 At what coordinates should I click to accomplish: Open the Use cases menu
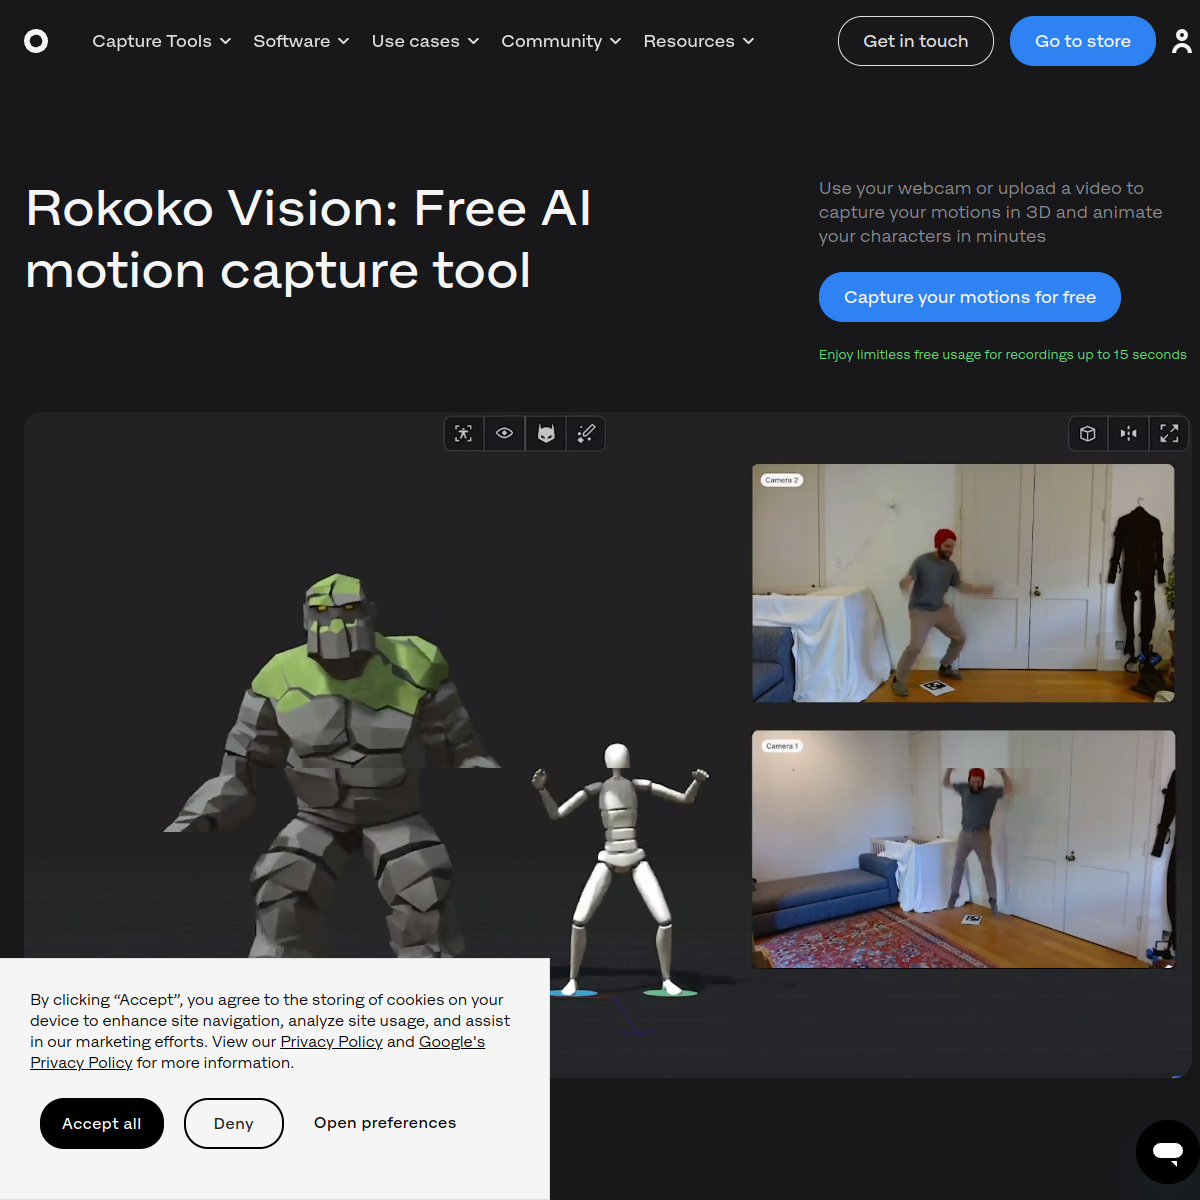pos(424,41)
